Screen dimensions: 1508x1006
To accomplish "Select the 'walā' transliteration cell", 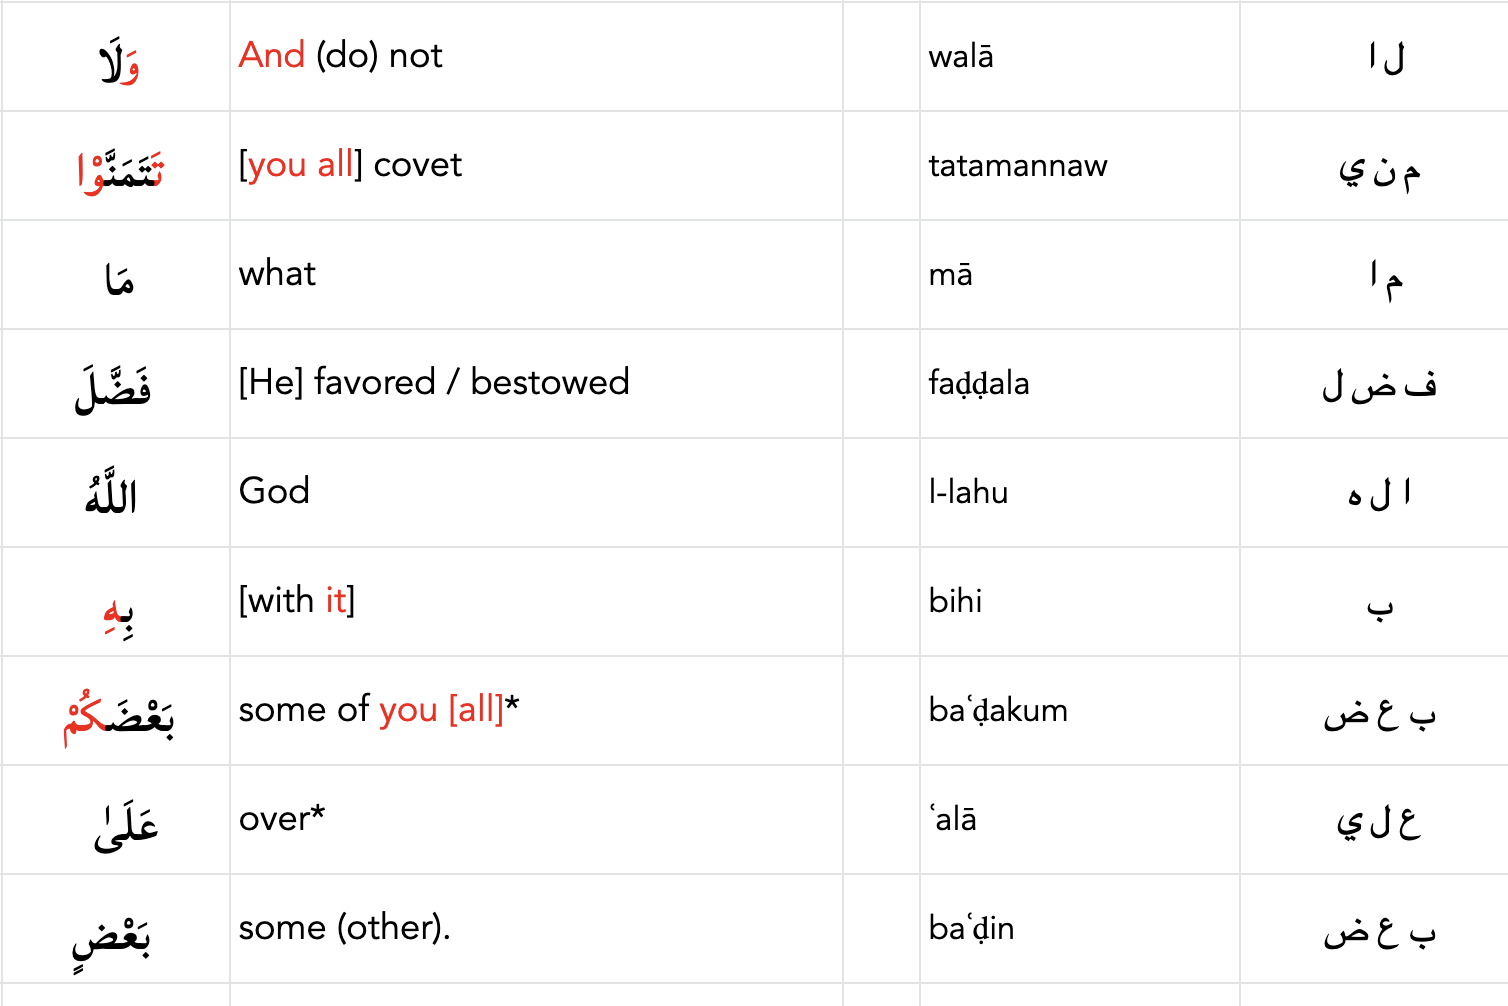I will 960,57.
